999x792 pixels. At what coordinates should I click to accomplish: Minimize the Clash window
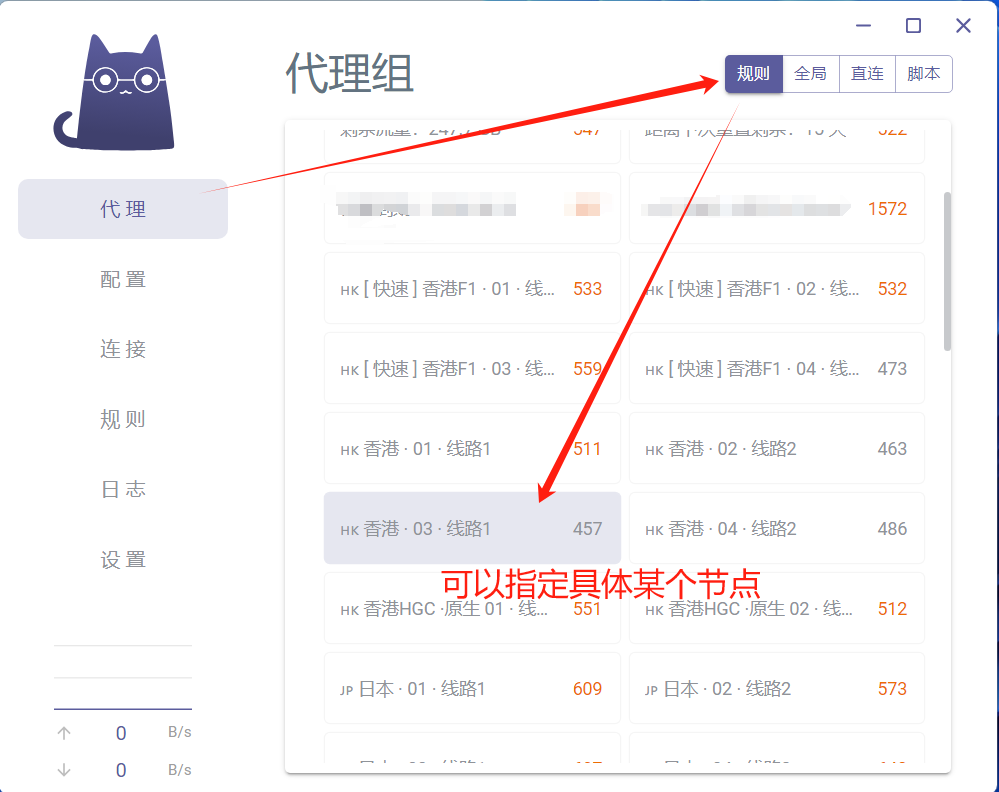point(863,25)
